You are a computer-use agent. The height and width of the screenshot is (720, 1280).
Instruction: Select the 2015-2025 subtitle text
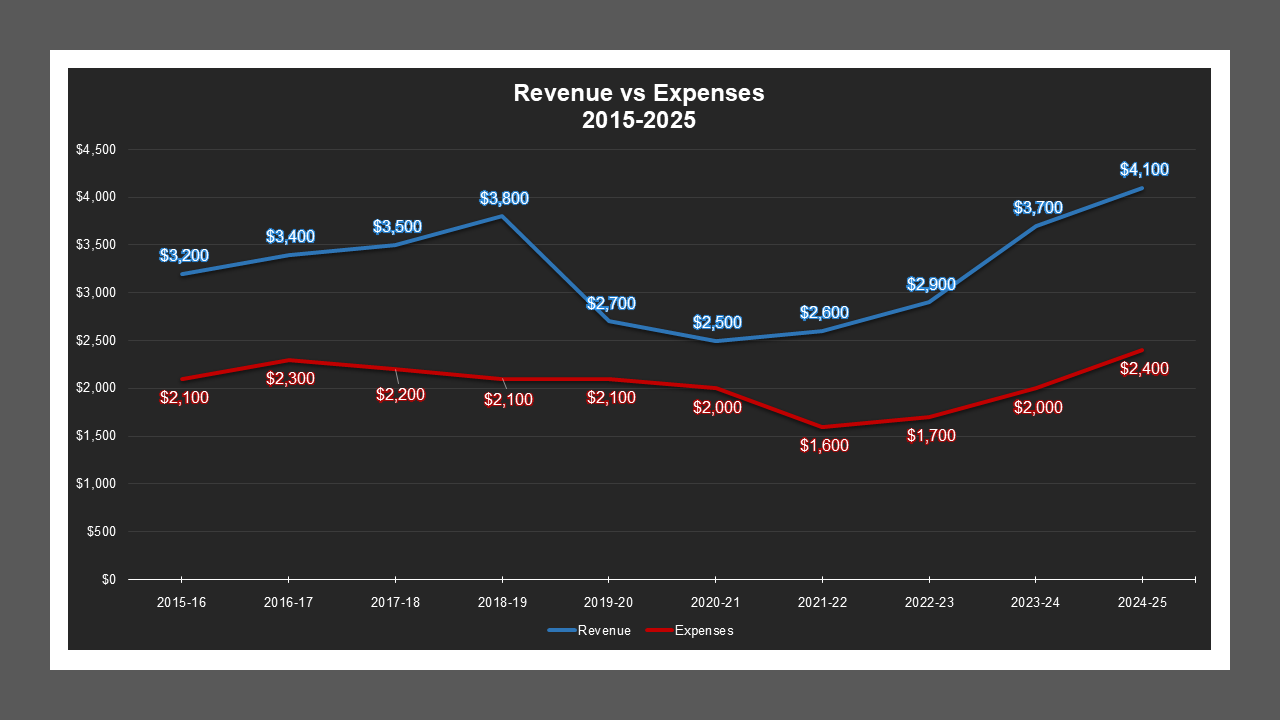[638, 119]
